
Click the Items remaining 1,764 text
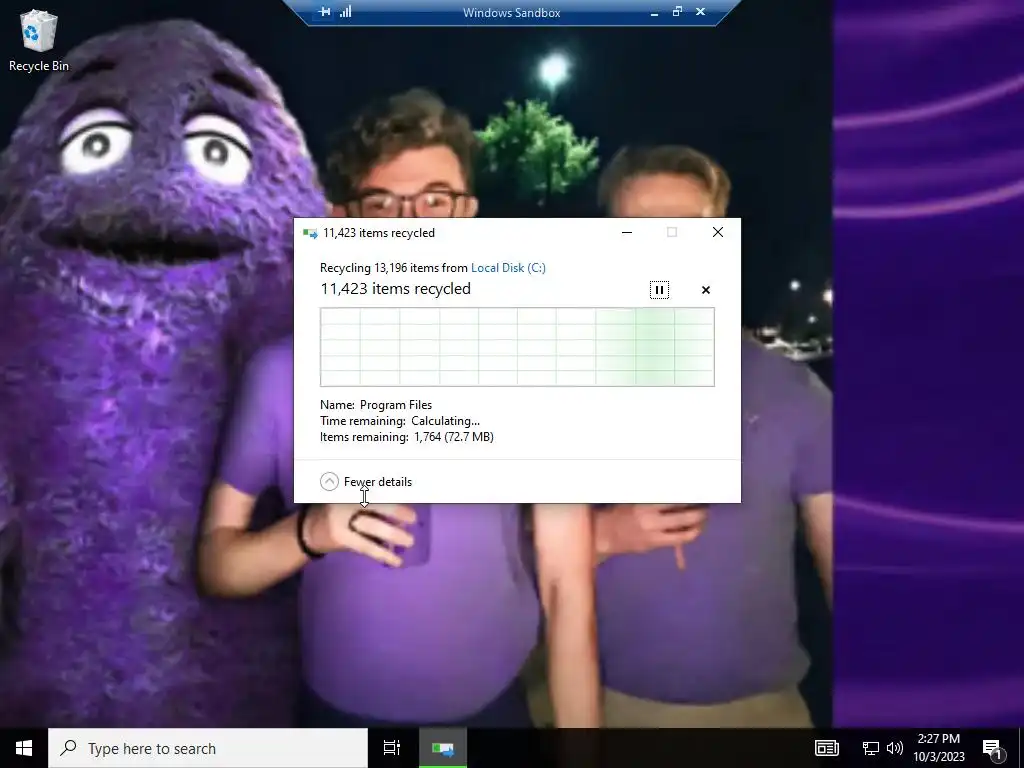pos(407,437)
